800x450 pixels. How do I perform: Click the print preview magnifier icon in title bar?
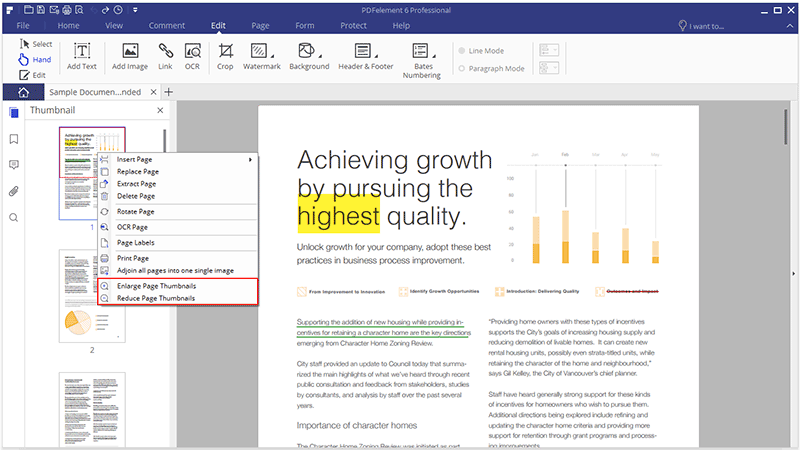[79, 10]
